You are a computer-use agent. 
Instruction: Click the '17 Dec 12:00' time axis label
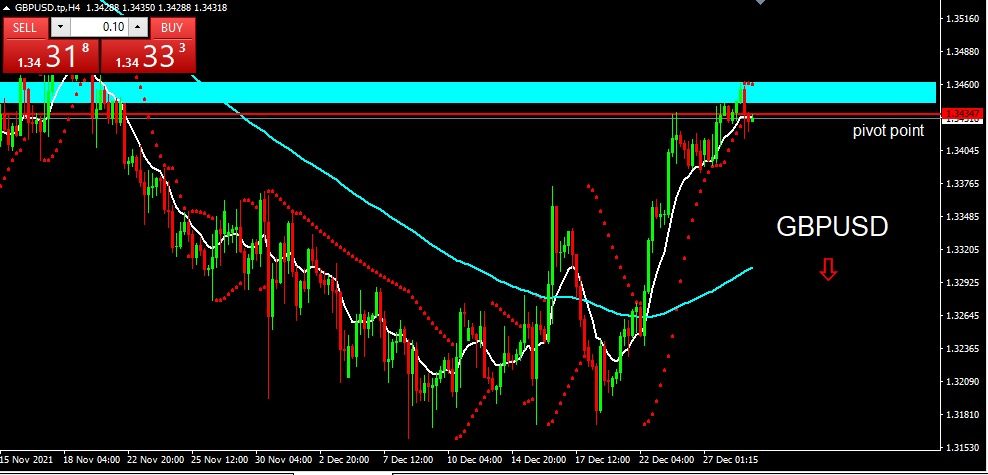(602, 460)
